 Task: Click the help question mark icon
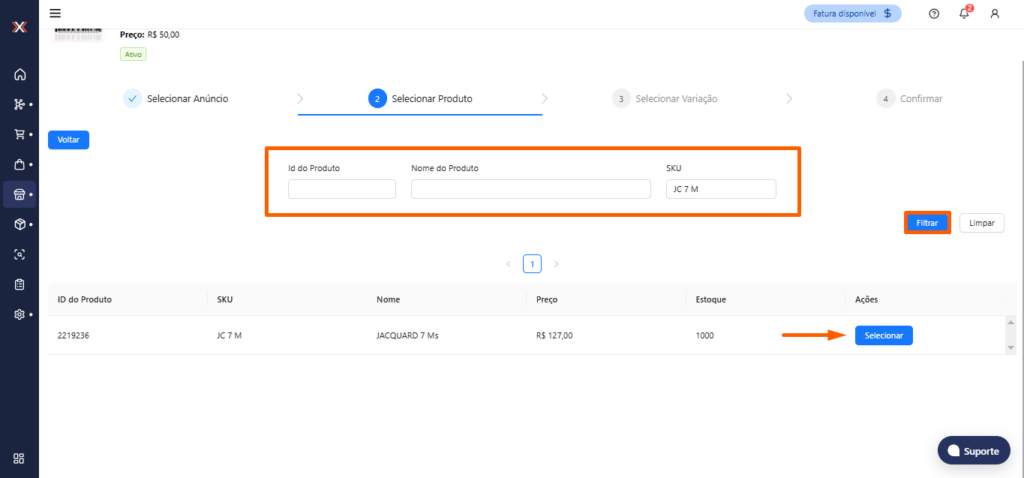pos(934,13)
